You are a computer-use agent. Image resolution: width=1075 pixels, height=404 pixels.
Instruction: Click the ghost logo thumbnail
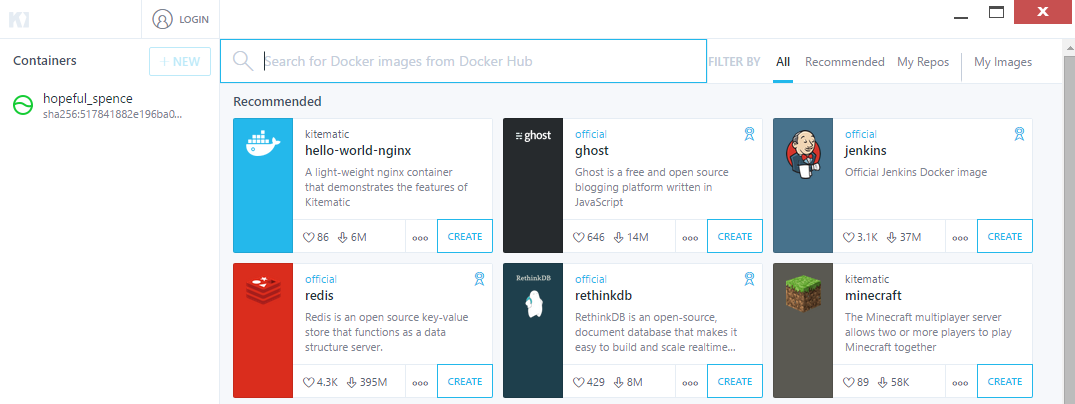533,185
